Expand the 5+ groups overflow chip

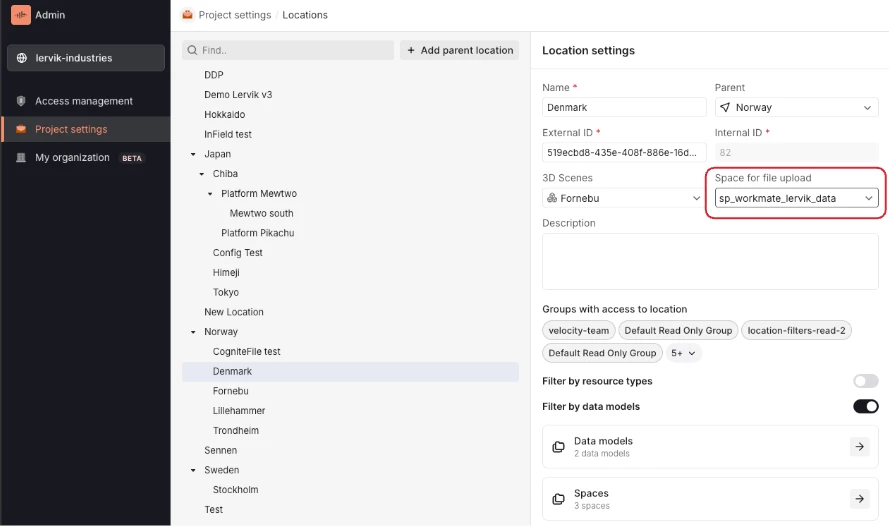click(685, 353)
